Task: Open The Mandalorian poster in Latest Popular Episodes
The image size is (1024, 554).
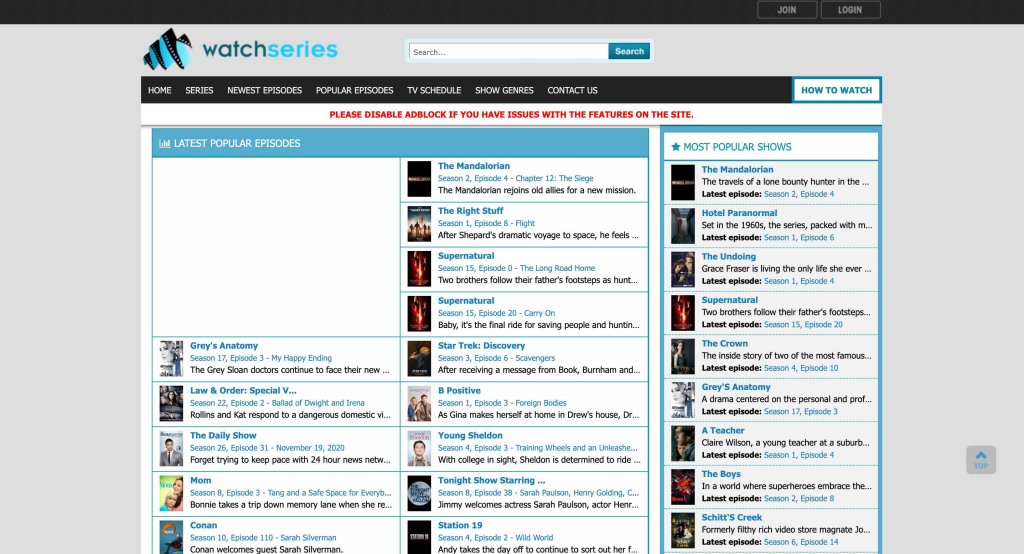Action: tap(419, 179)
